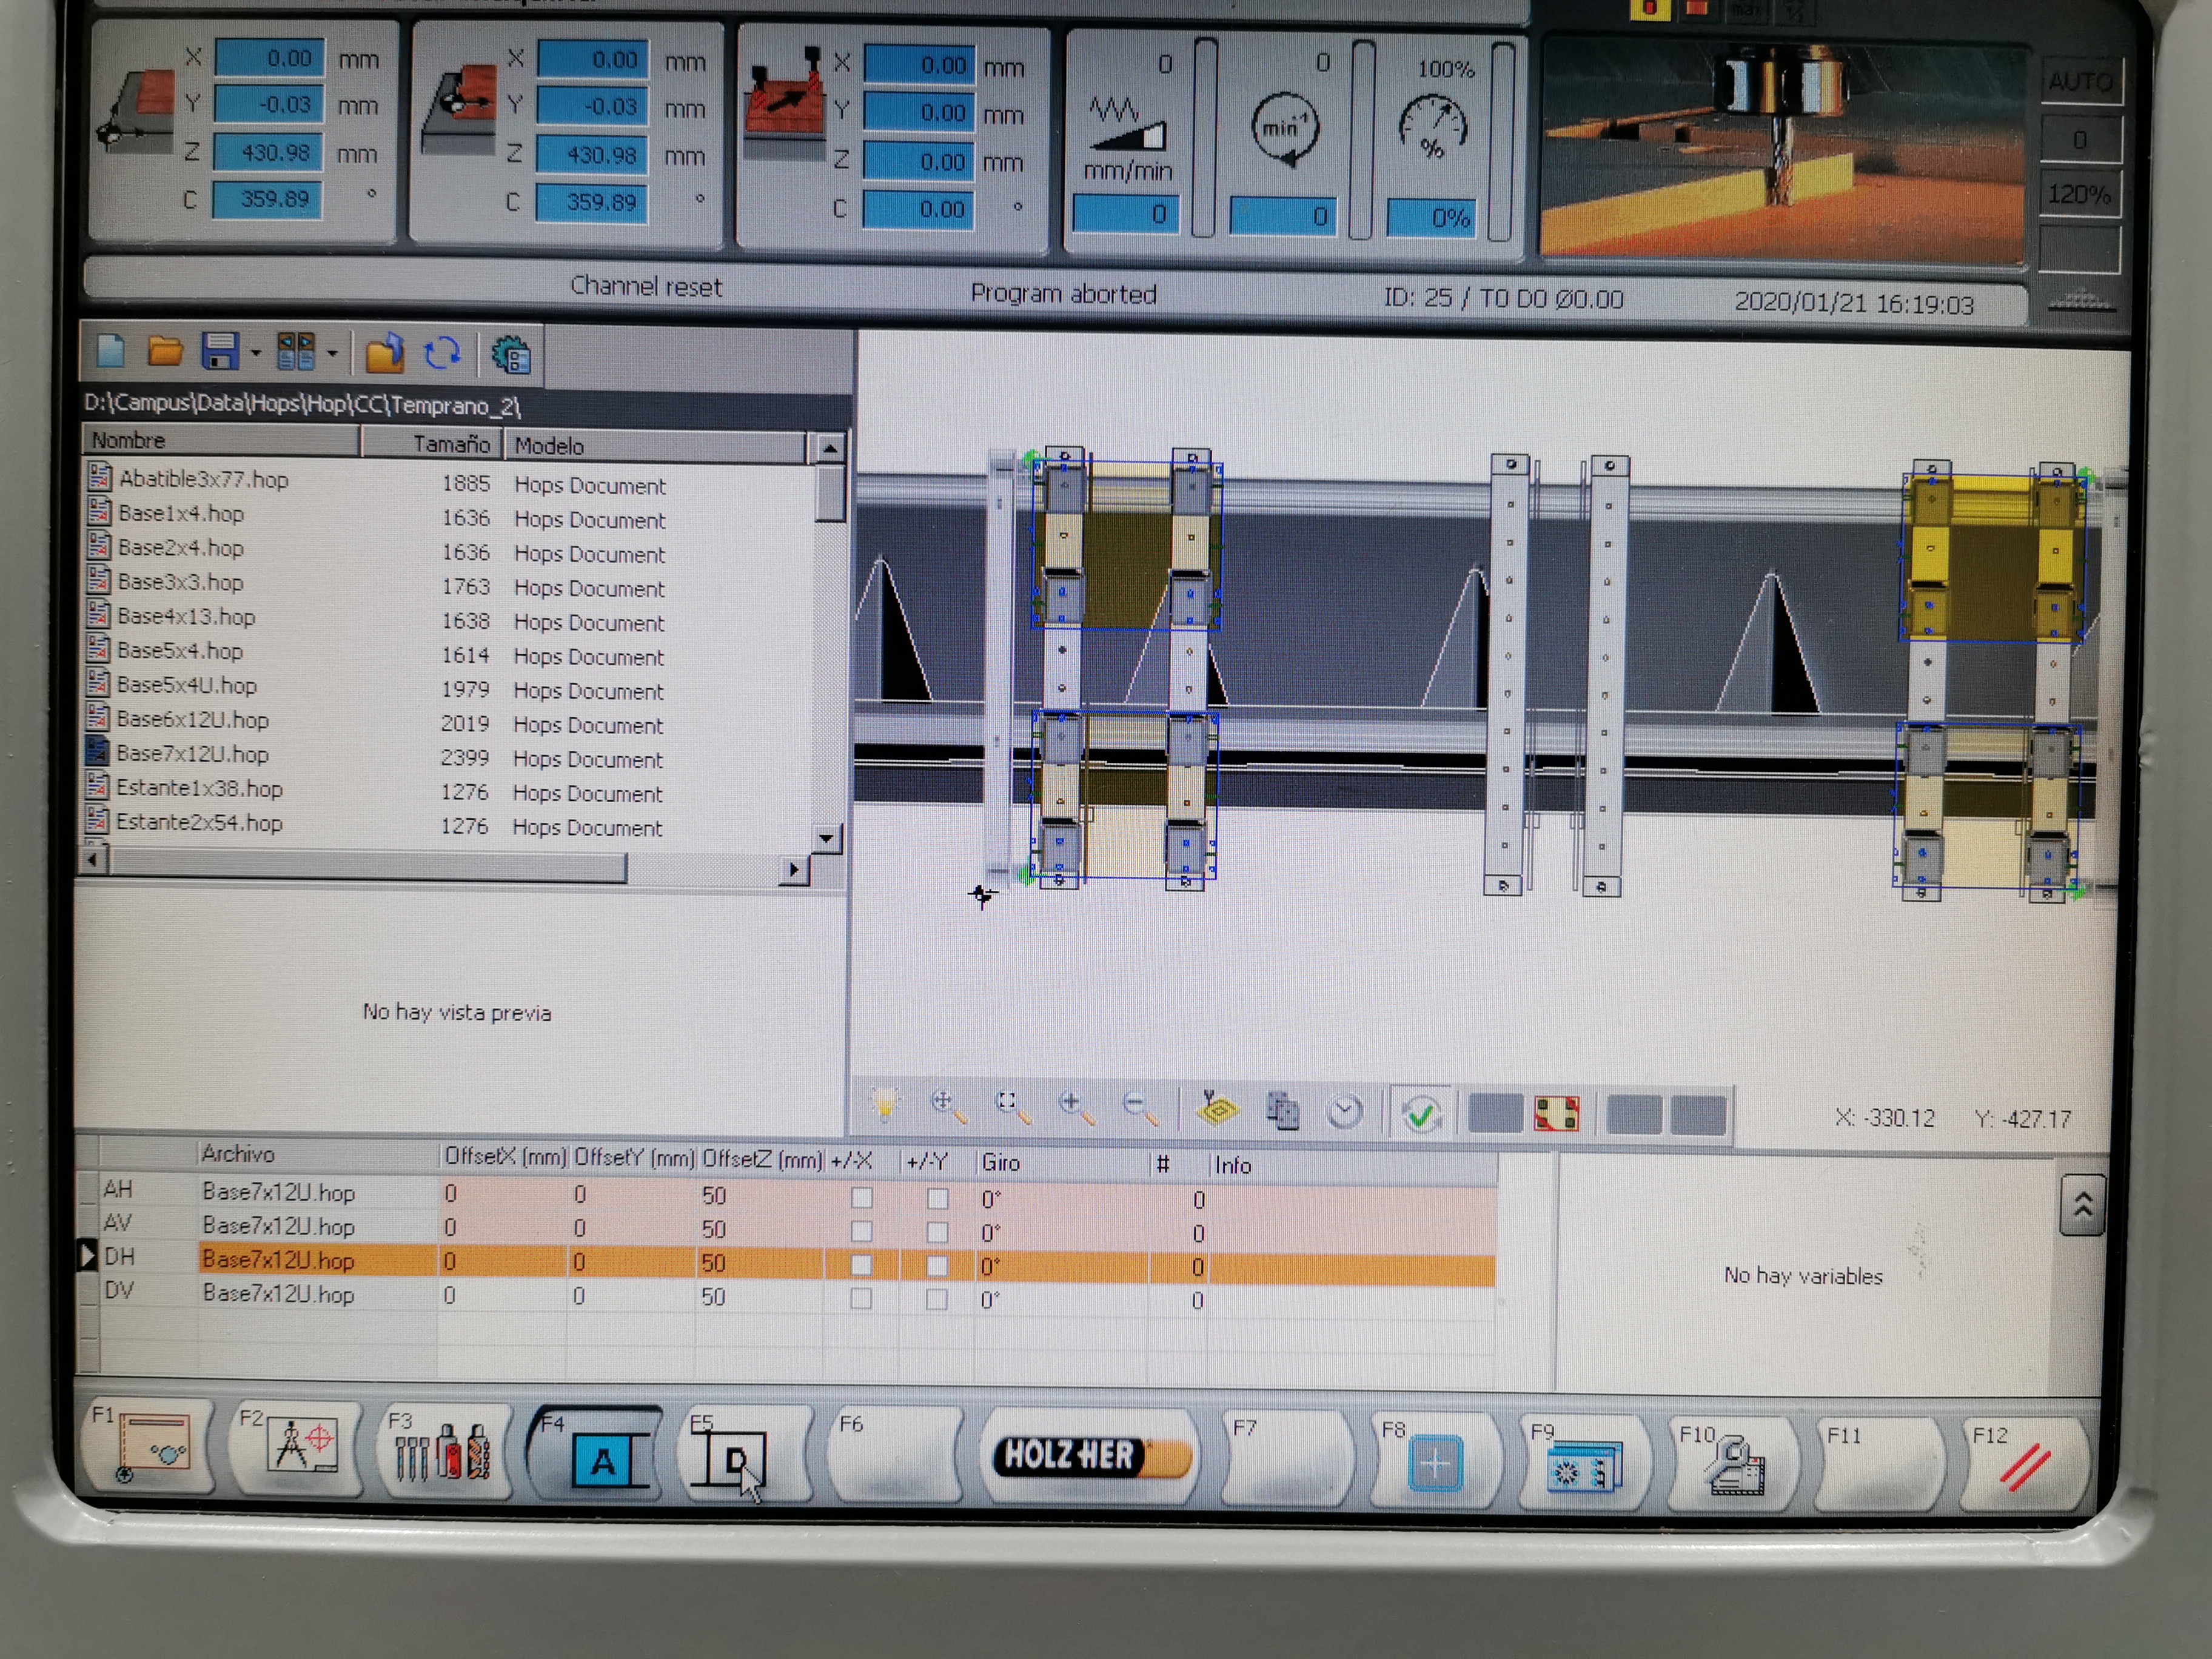The height and width of the screenshot is (1659, 2212).
Task: Toggle +/-X checkbox for the AH row
Action: 861,1197
